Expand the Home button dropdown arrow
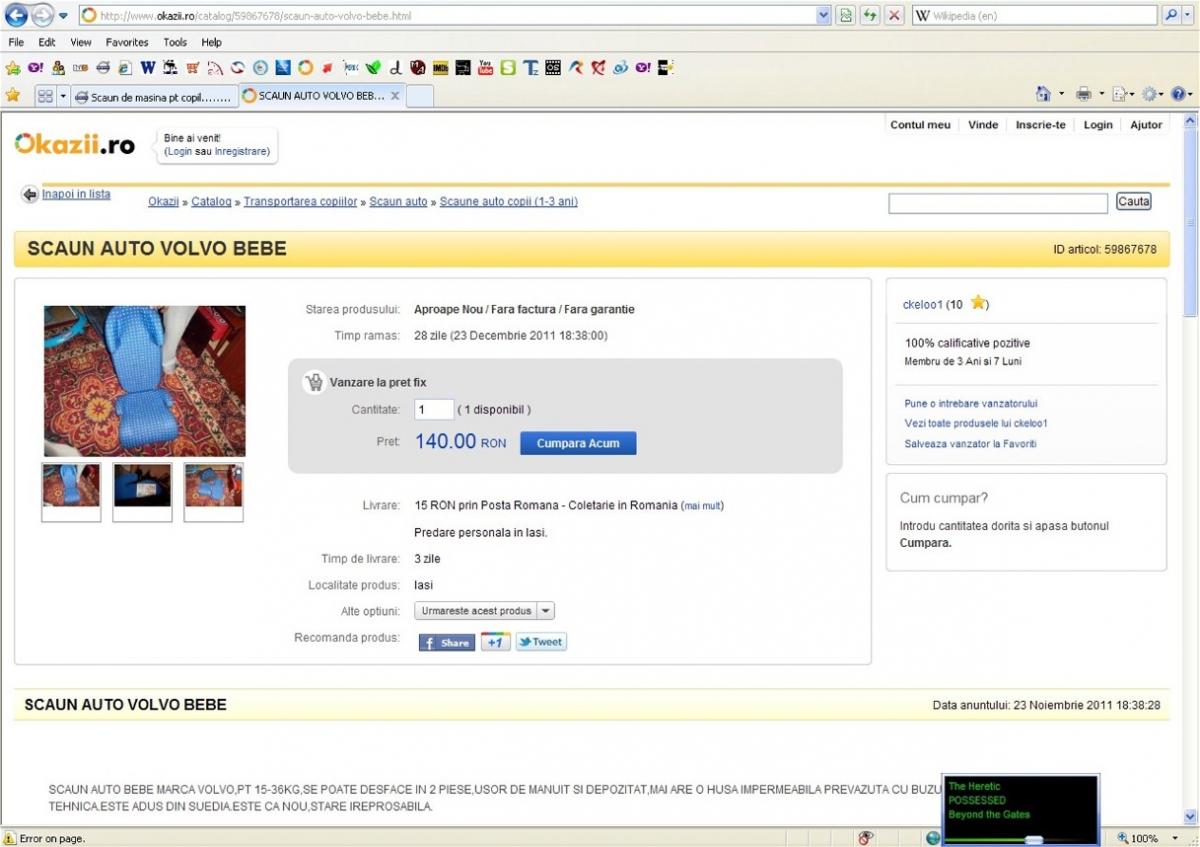The height and width of the screenshot is (847, 1200). 1061,95
